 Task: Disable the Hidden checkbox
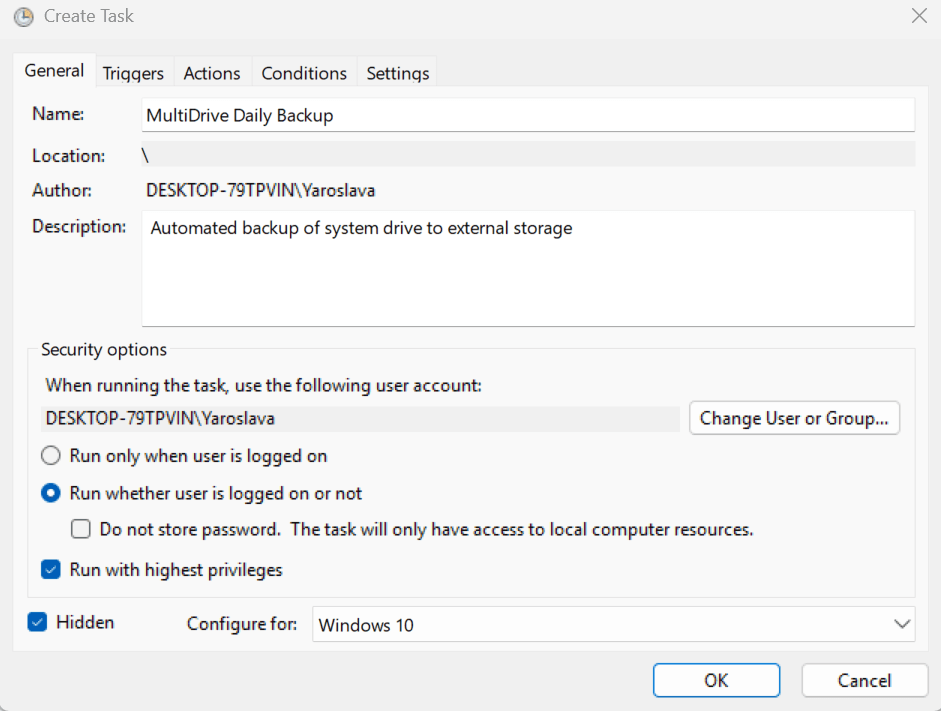[37, 621]
